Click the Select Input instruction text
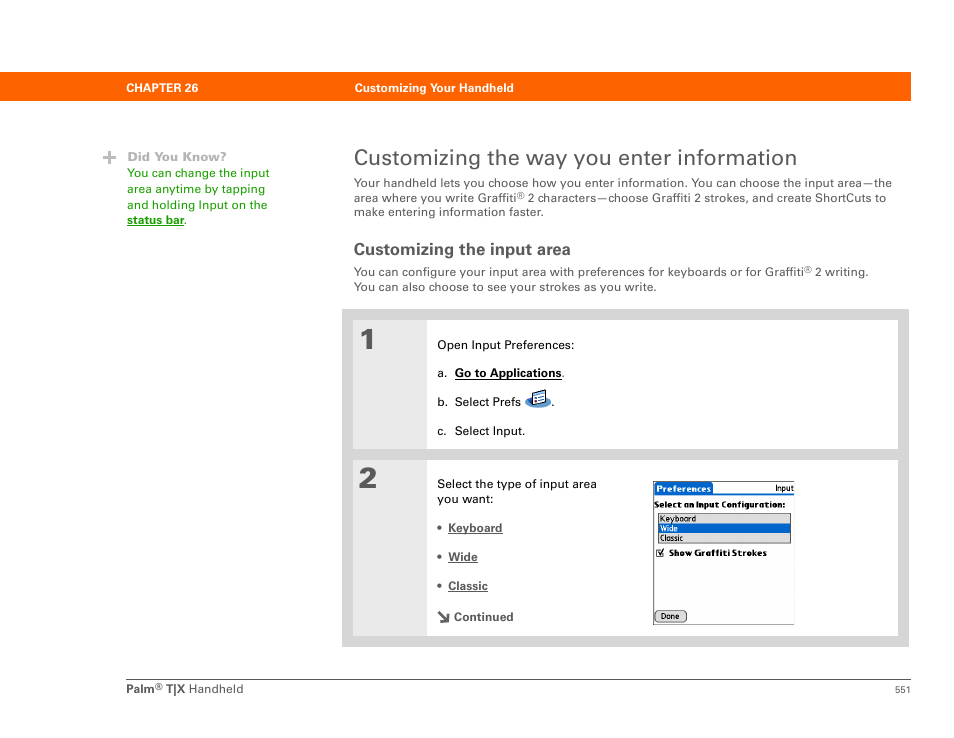954x738 pixels. (x=489, y=431)
